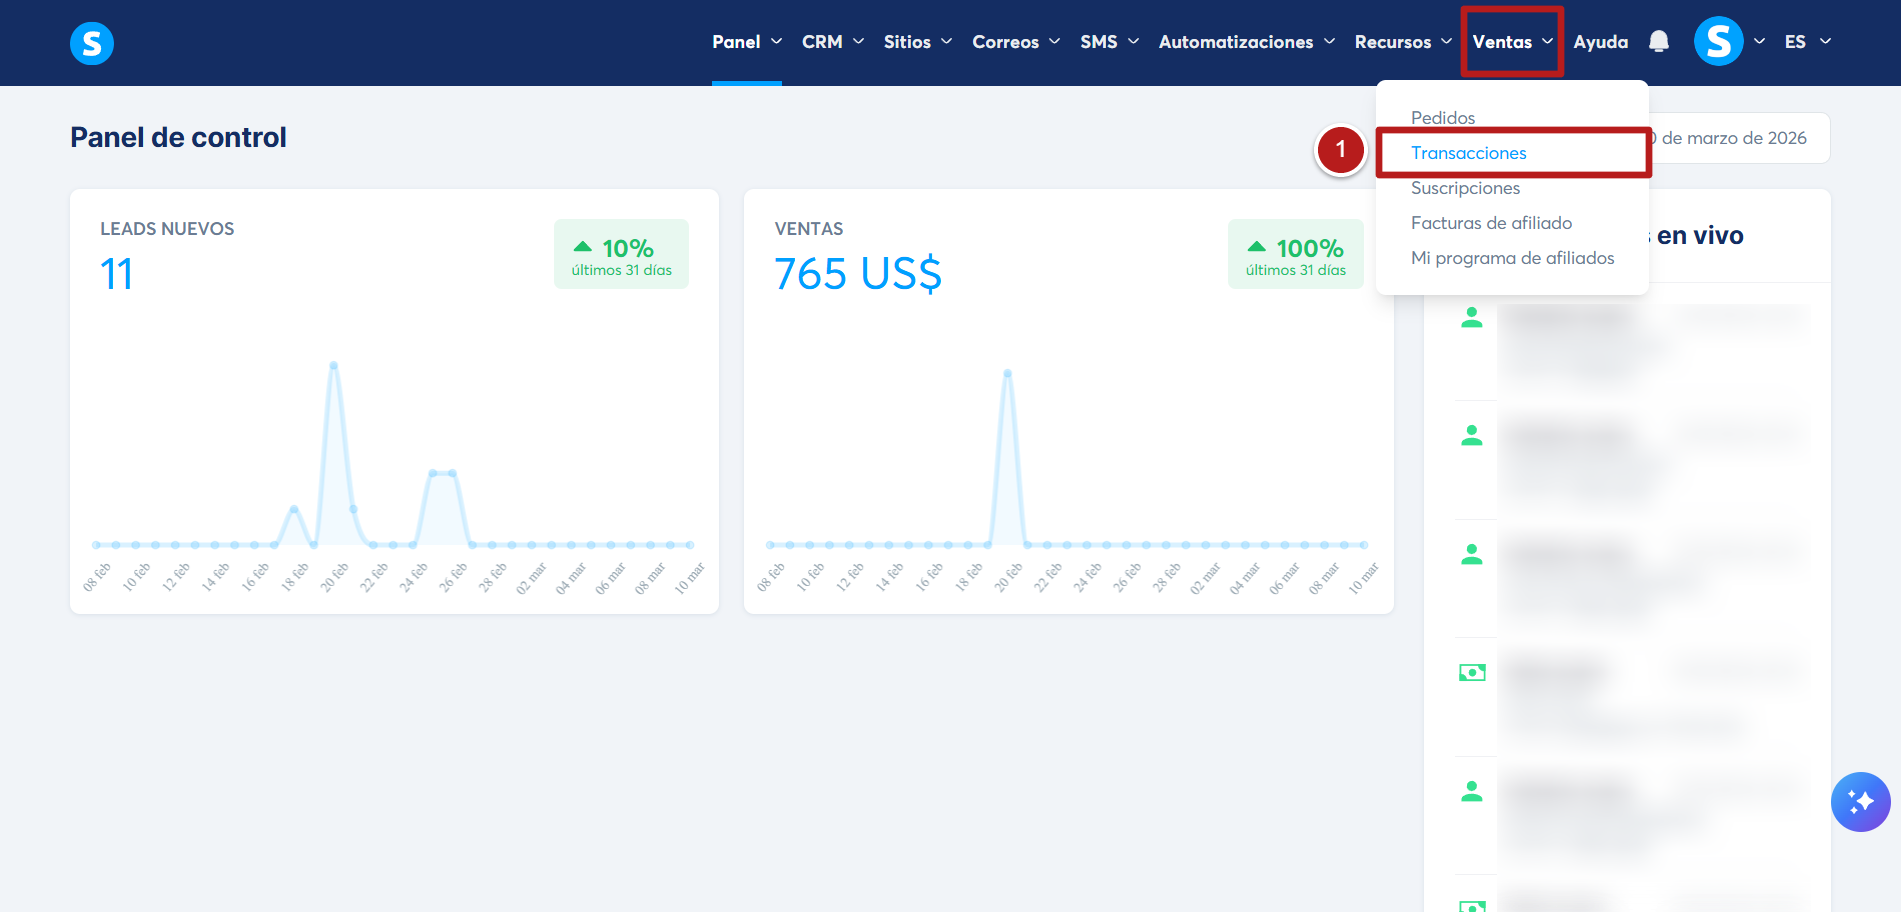This screenshot has height=912, width=1901.
Task: Click the Systeme logo in top-left corner
Action: coord(92,43)
